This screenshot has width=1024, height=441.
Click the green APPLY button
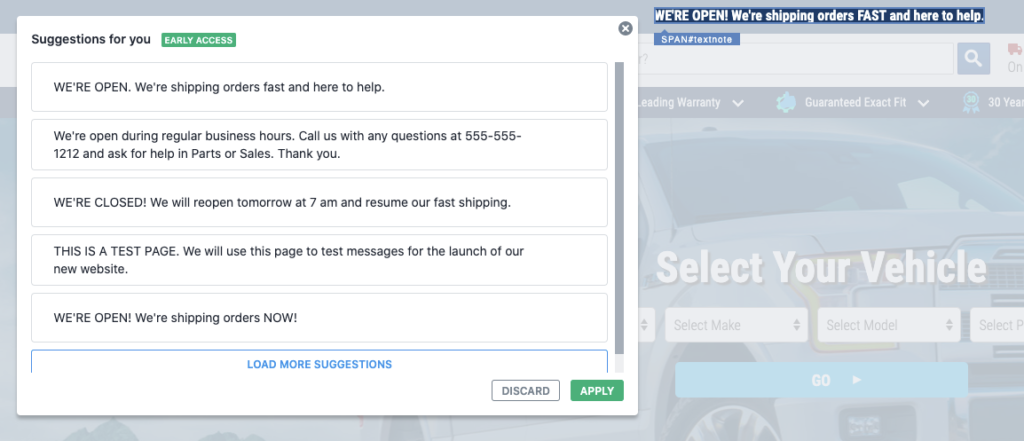point(597,391)
